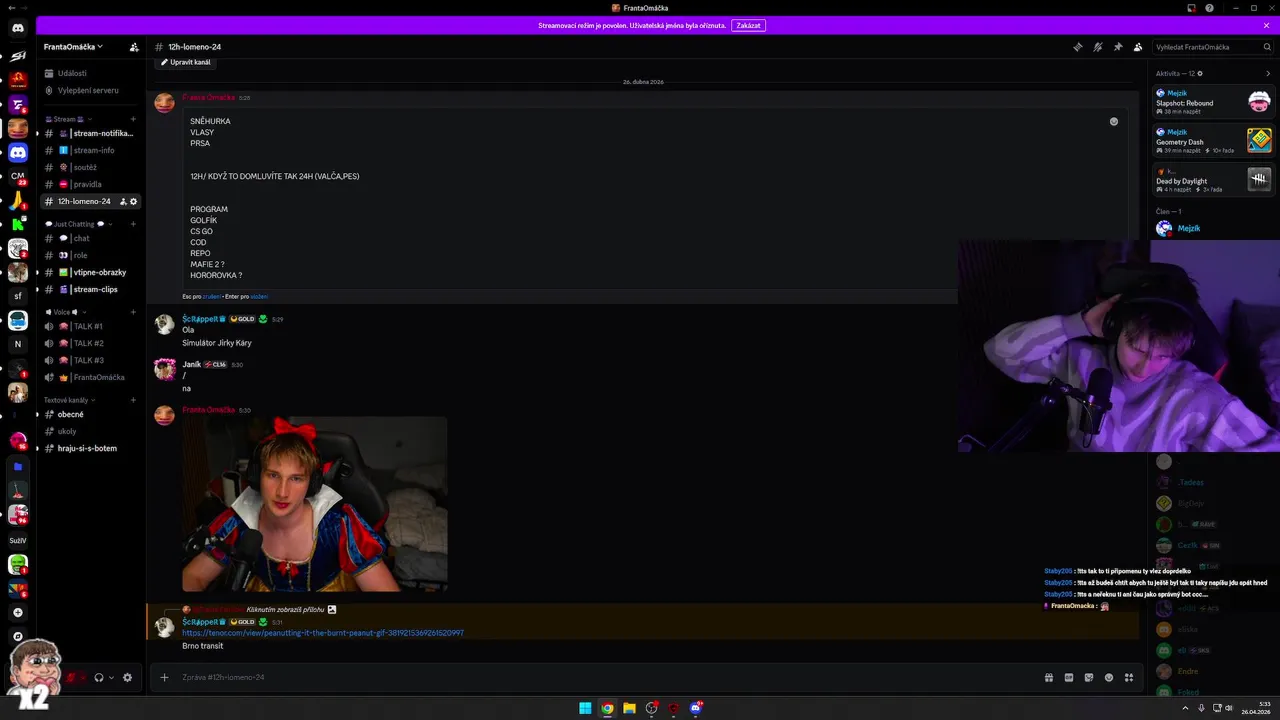This screenshot has height=720, width=1280.
Task: Toggle member list visibility icon
Action: click(x=1138, y=47)
